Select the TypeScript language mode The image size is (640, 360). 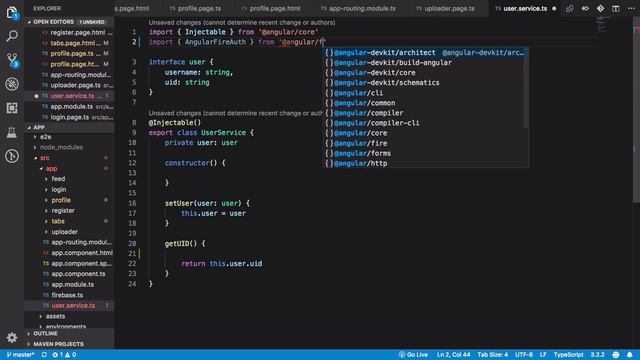click(x=568, y=355)
